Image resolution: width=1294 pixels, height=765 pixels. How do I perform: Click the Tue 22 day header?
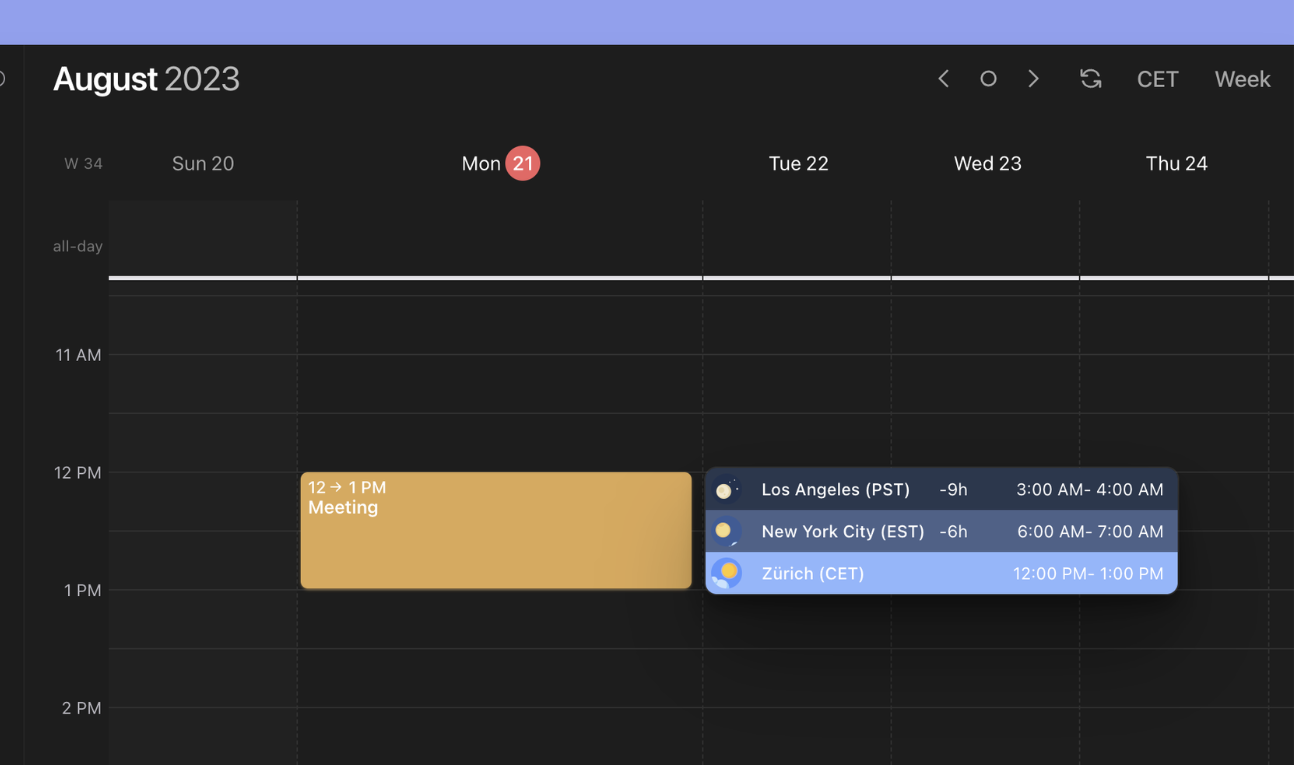pyautogui.click(x=798, y=163)
